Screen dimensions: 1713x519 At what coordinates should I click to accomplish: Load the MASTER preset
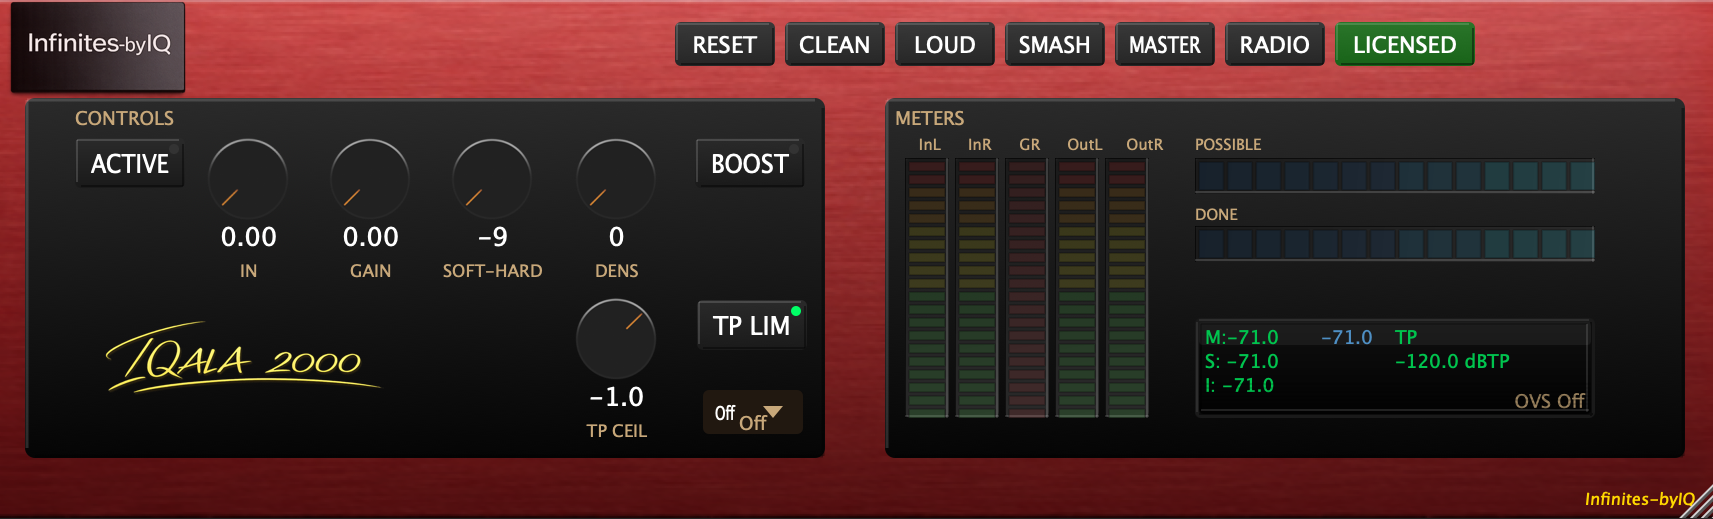(1165, 45)
